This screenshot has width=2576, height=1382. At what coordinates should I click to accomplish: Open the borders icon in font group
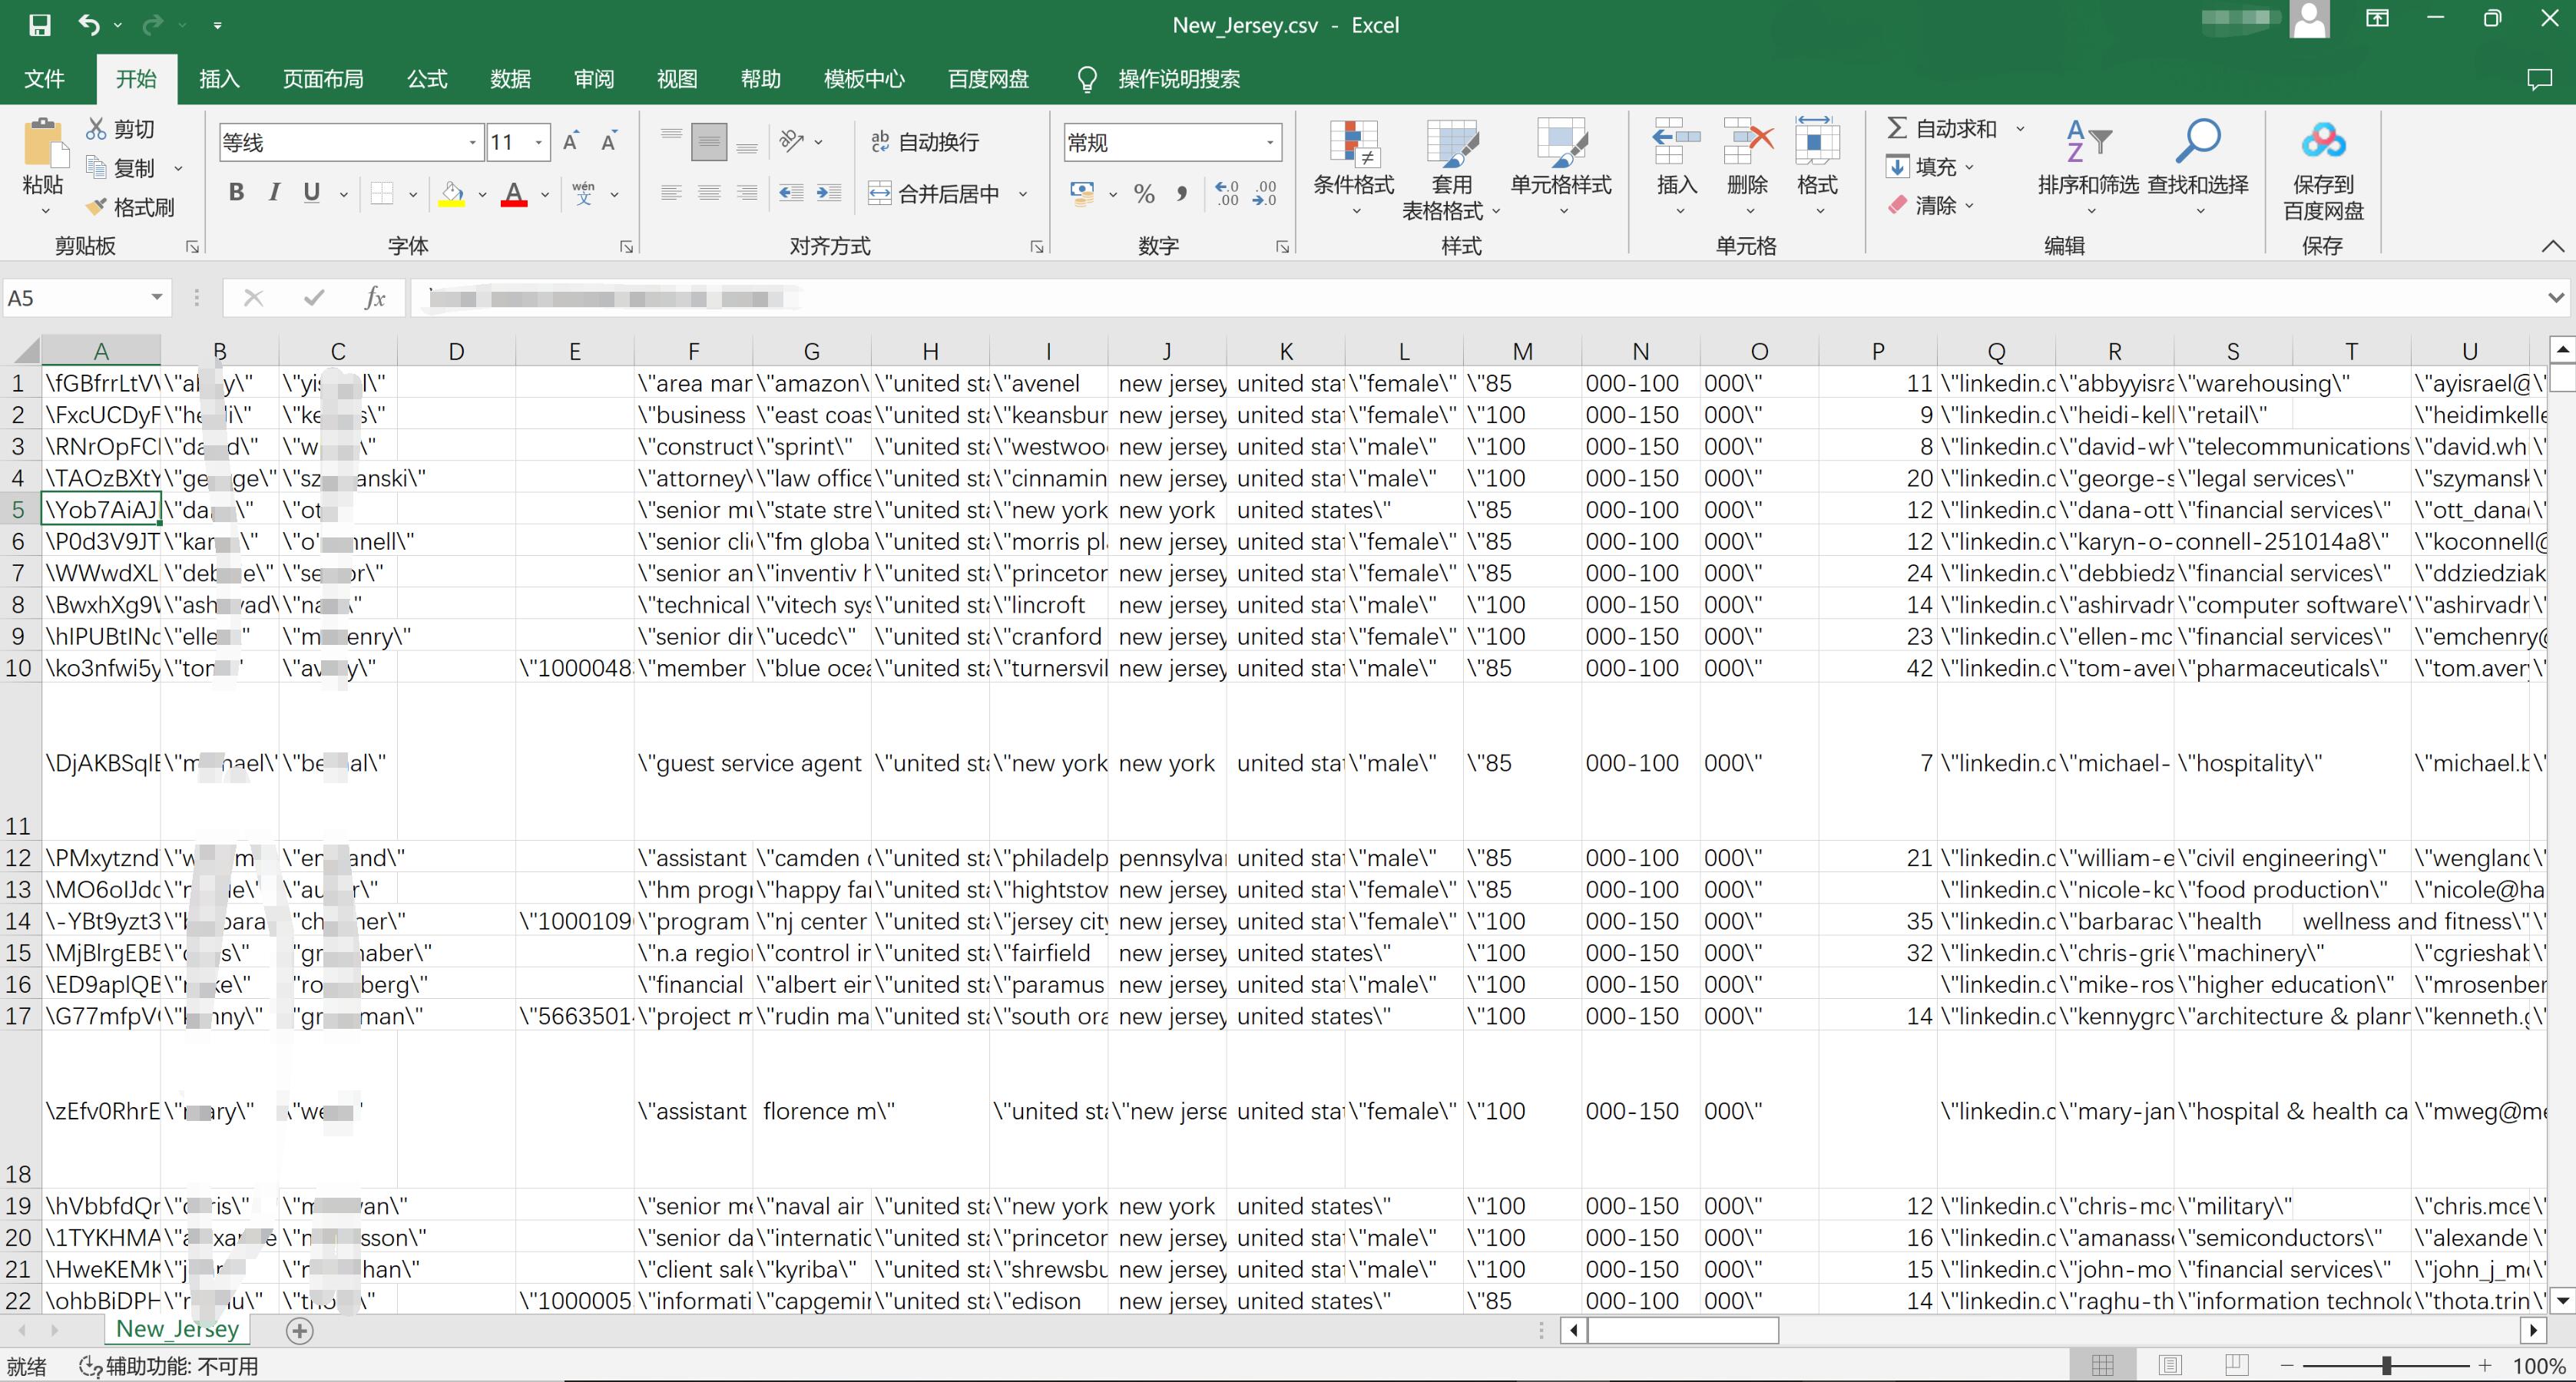click(382, 193)
